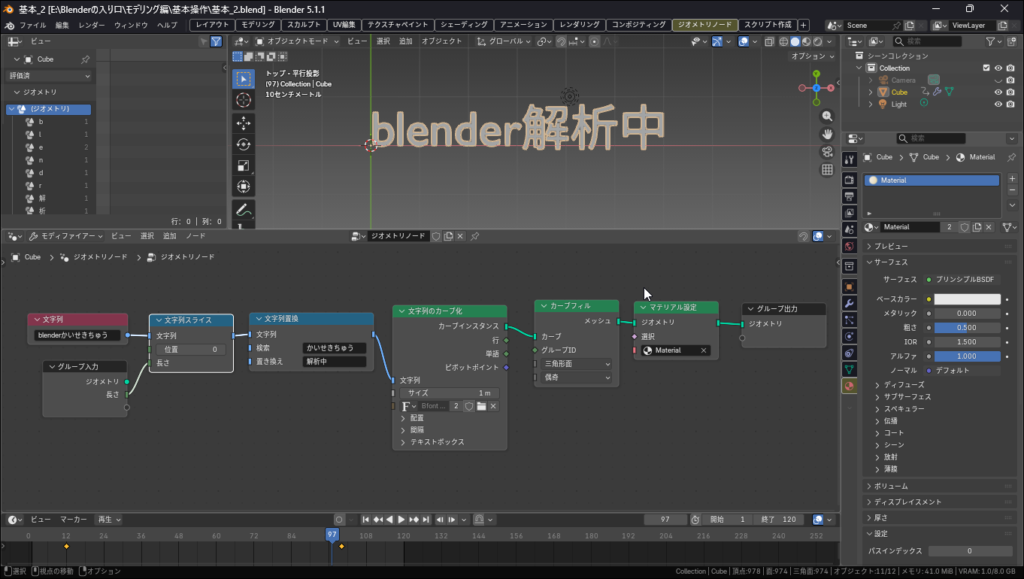
Task: Add a new workspace with plus icon
Action: pos(803,25)
